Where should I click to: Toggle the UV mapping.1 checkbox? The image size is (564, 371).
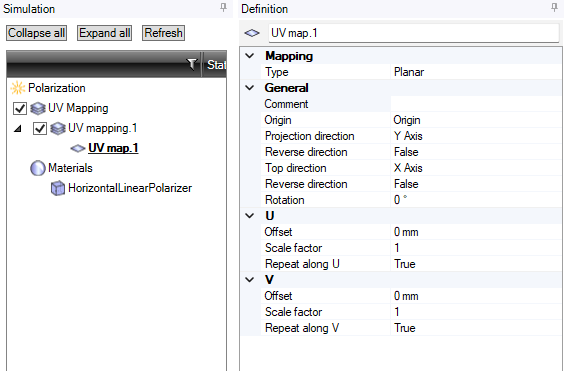pos(40,128)
